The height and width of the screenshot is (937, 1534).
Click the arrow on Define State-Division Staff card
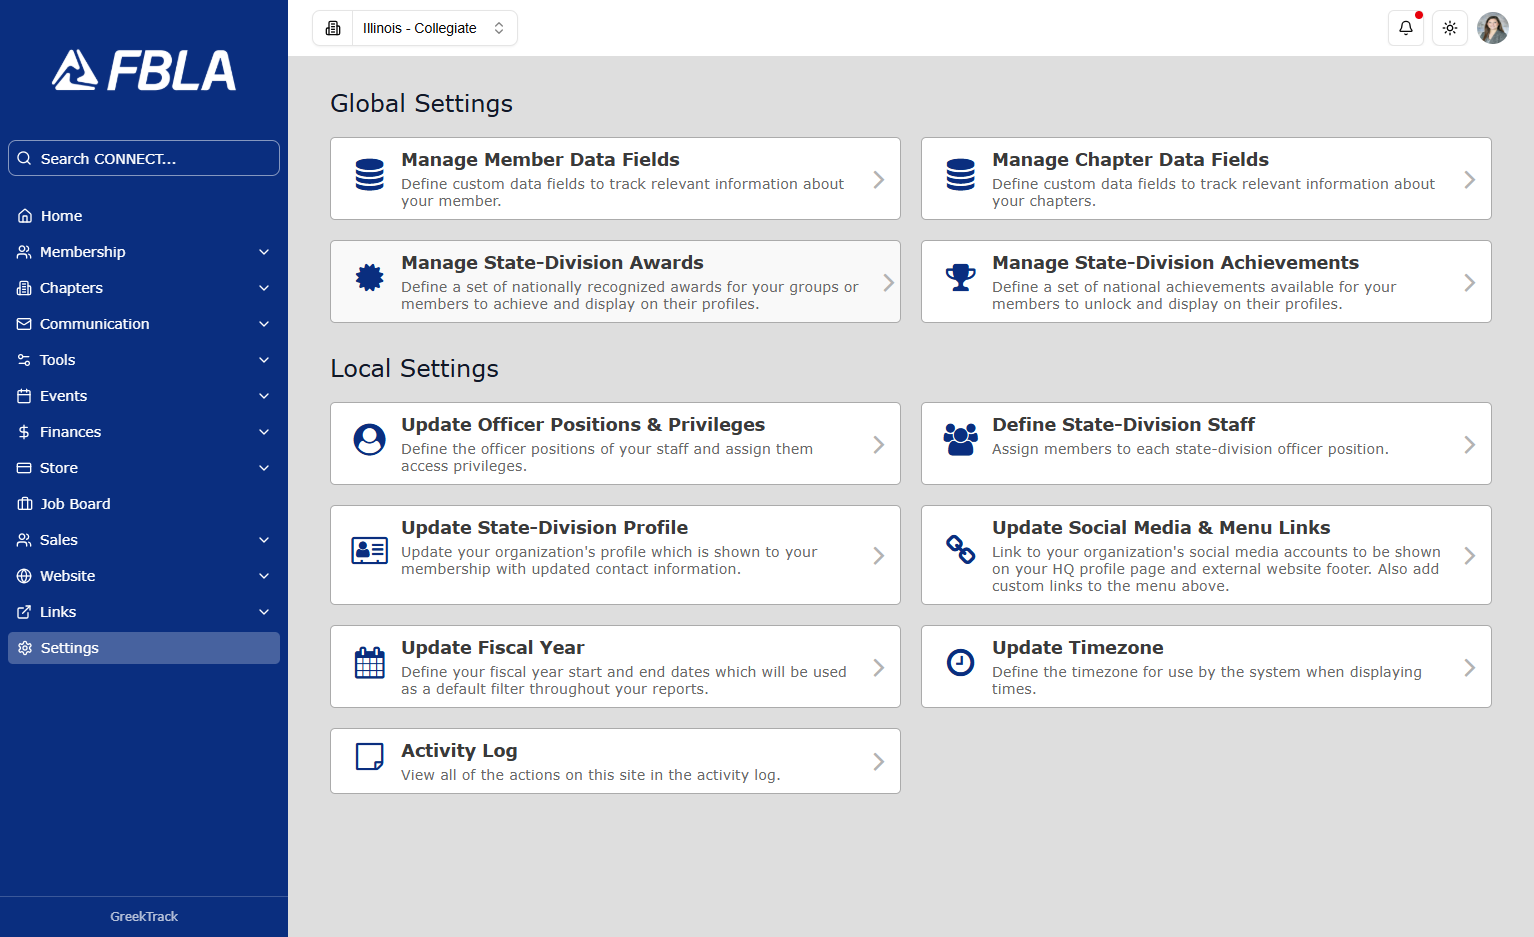[x=1469, y=445]
